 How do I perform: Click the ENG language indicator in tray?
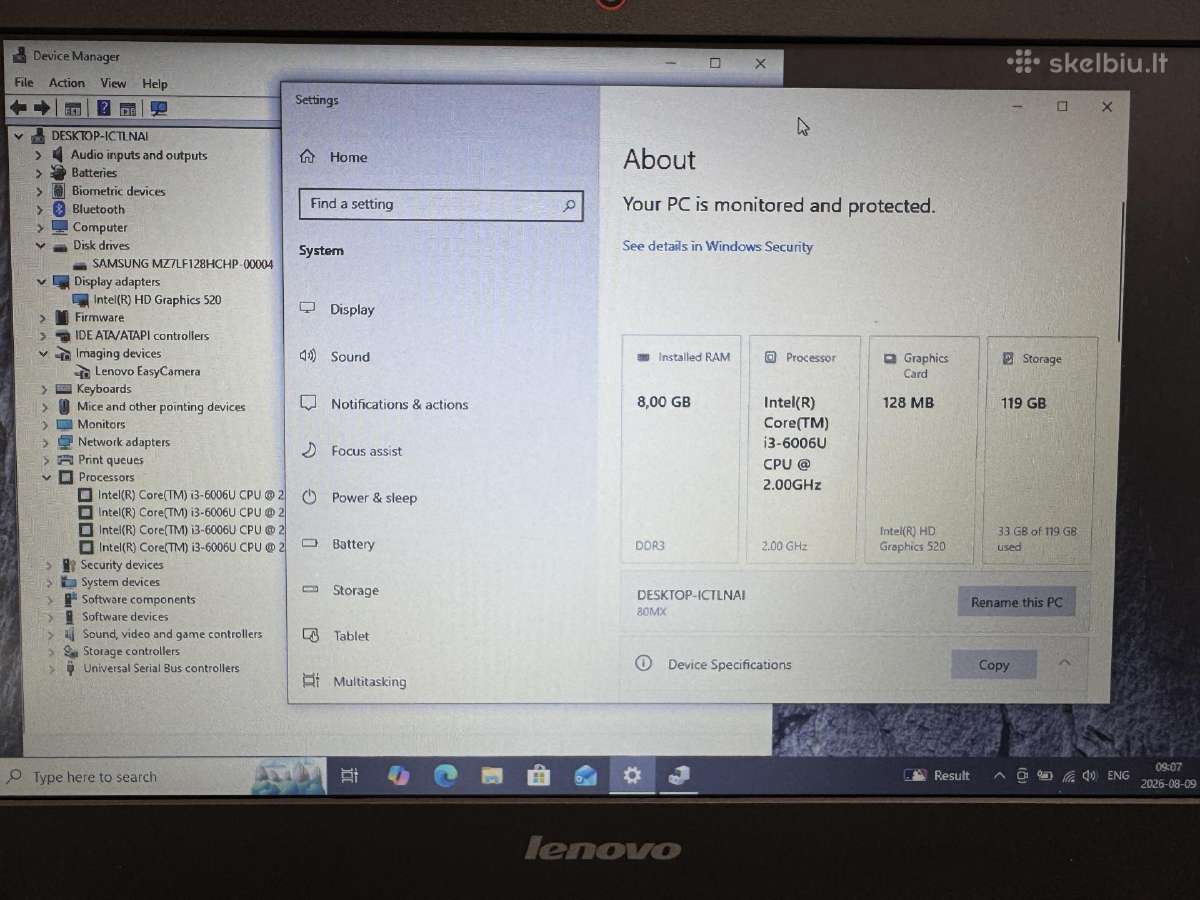coord(1118,775)
